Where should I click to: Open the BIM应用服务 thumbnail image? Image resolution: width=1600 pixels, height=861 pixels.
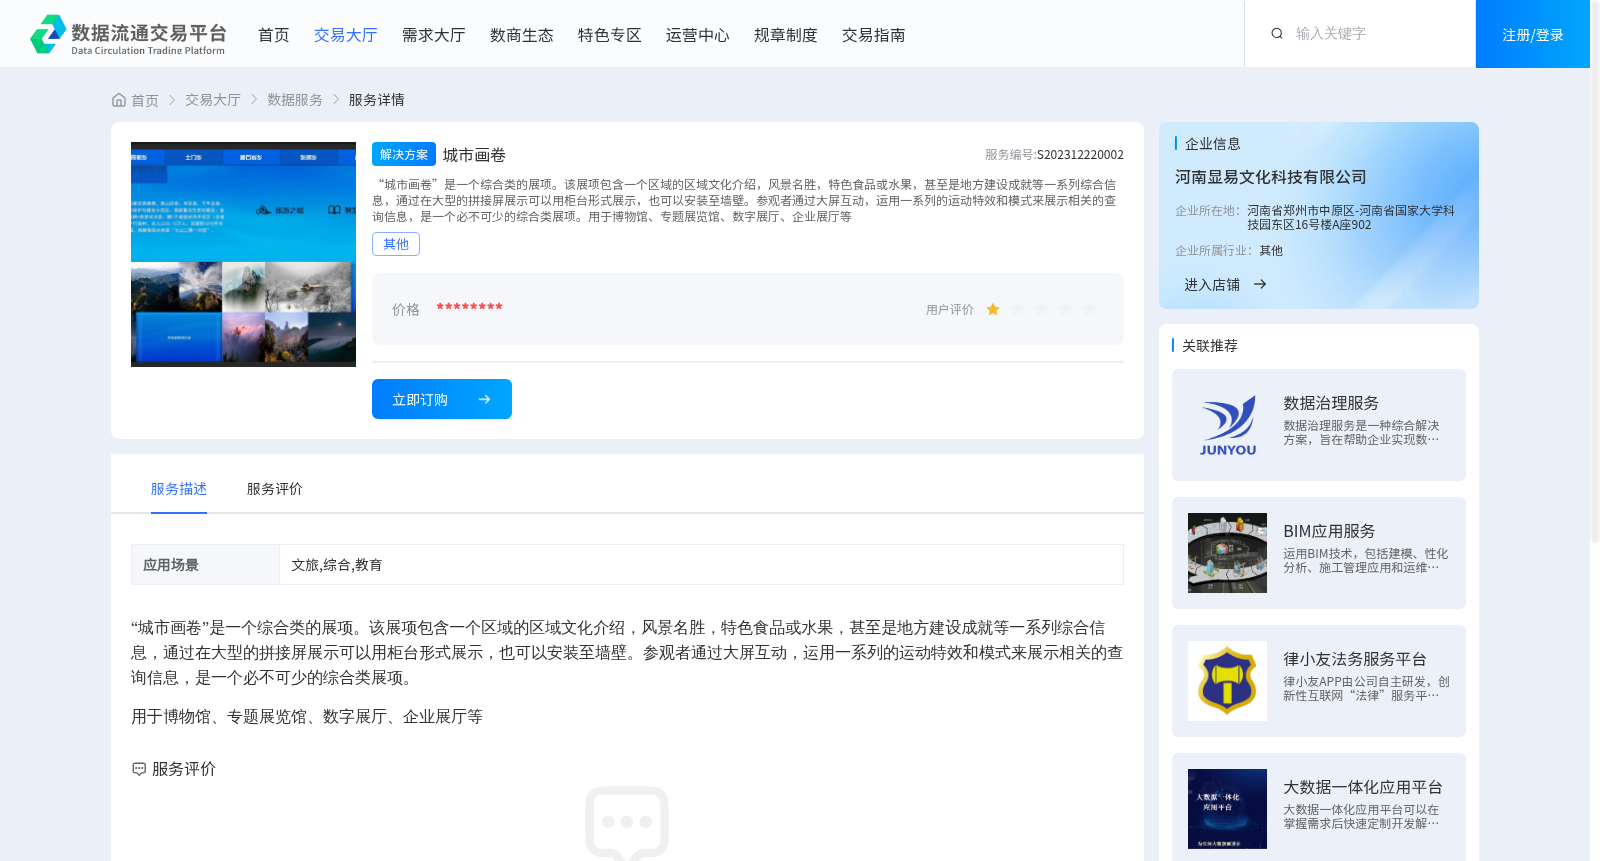click(1228, 553)
